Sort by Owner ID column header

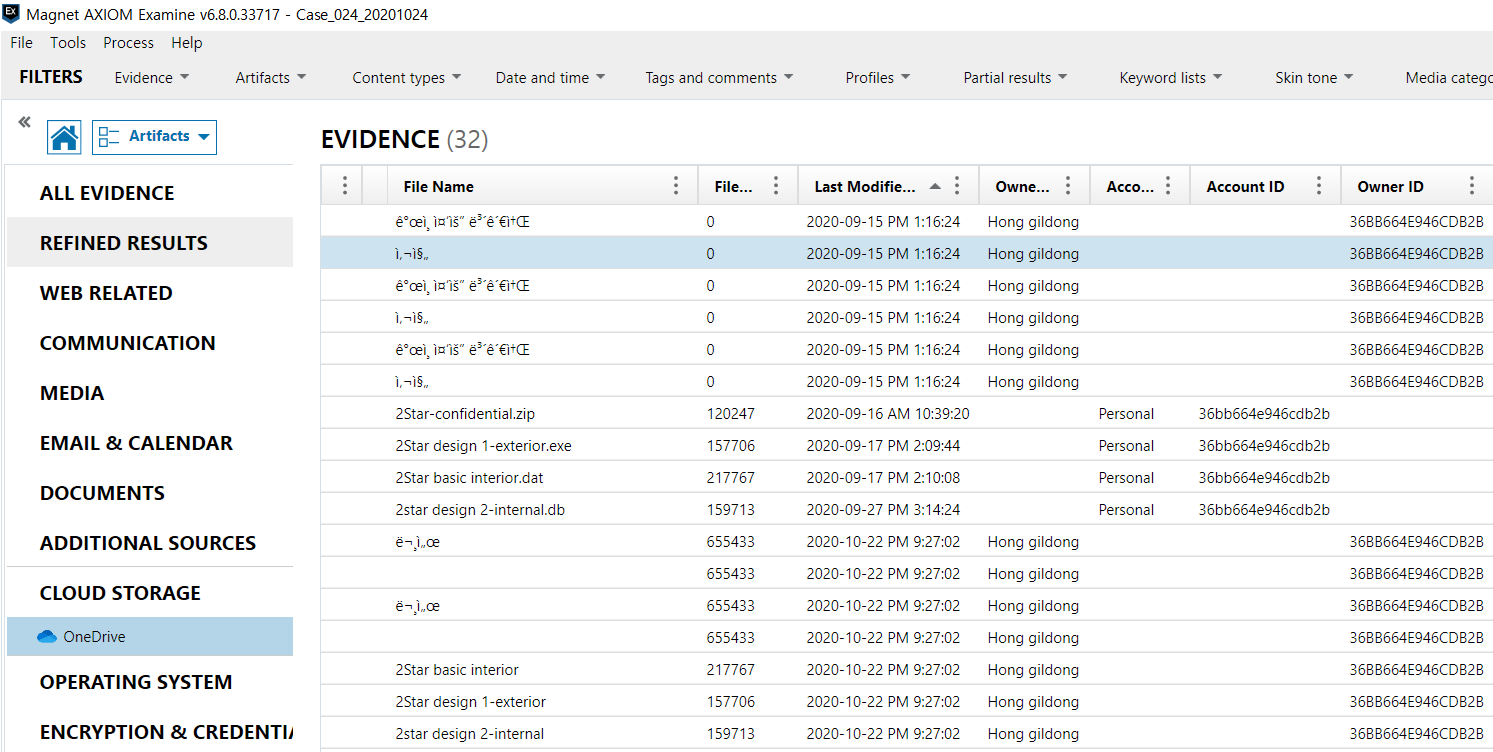point(1390,186)
